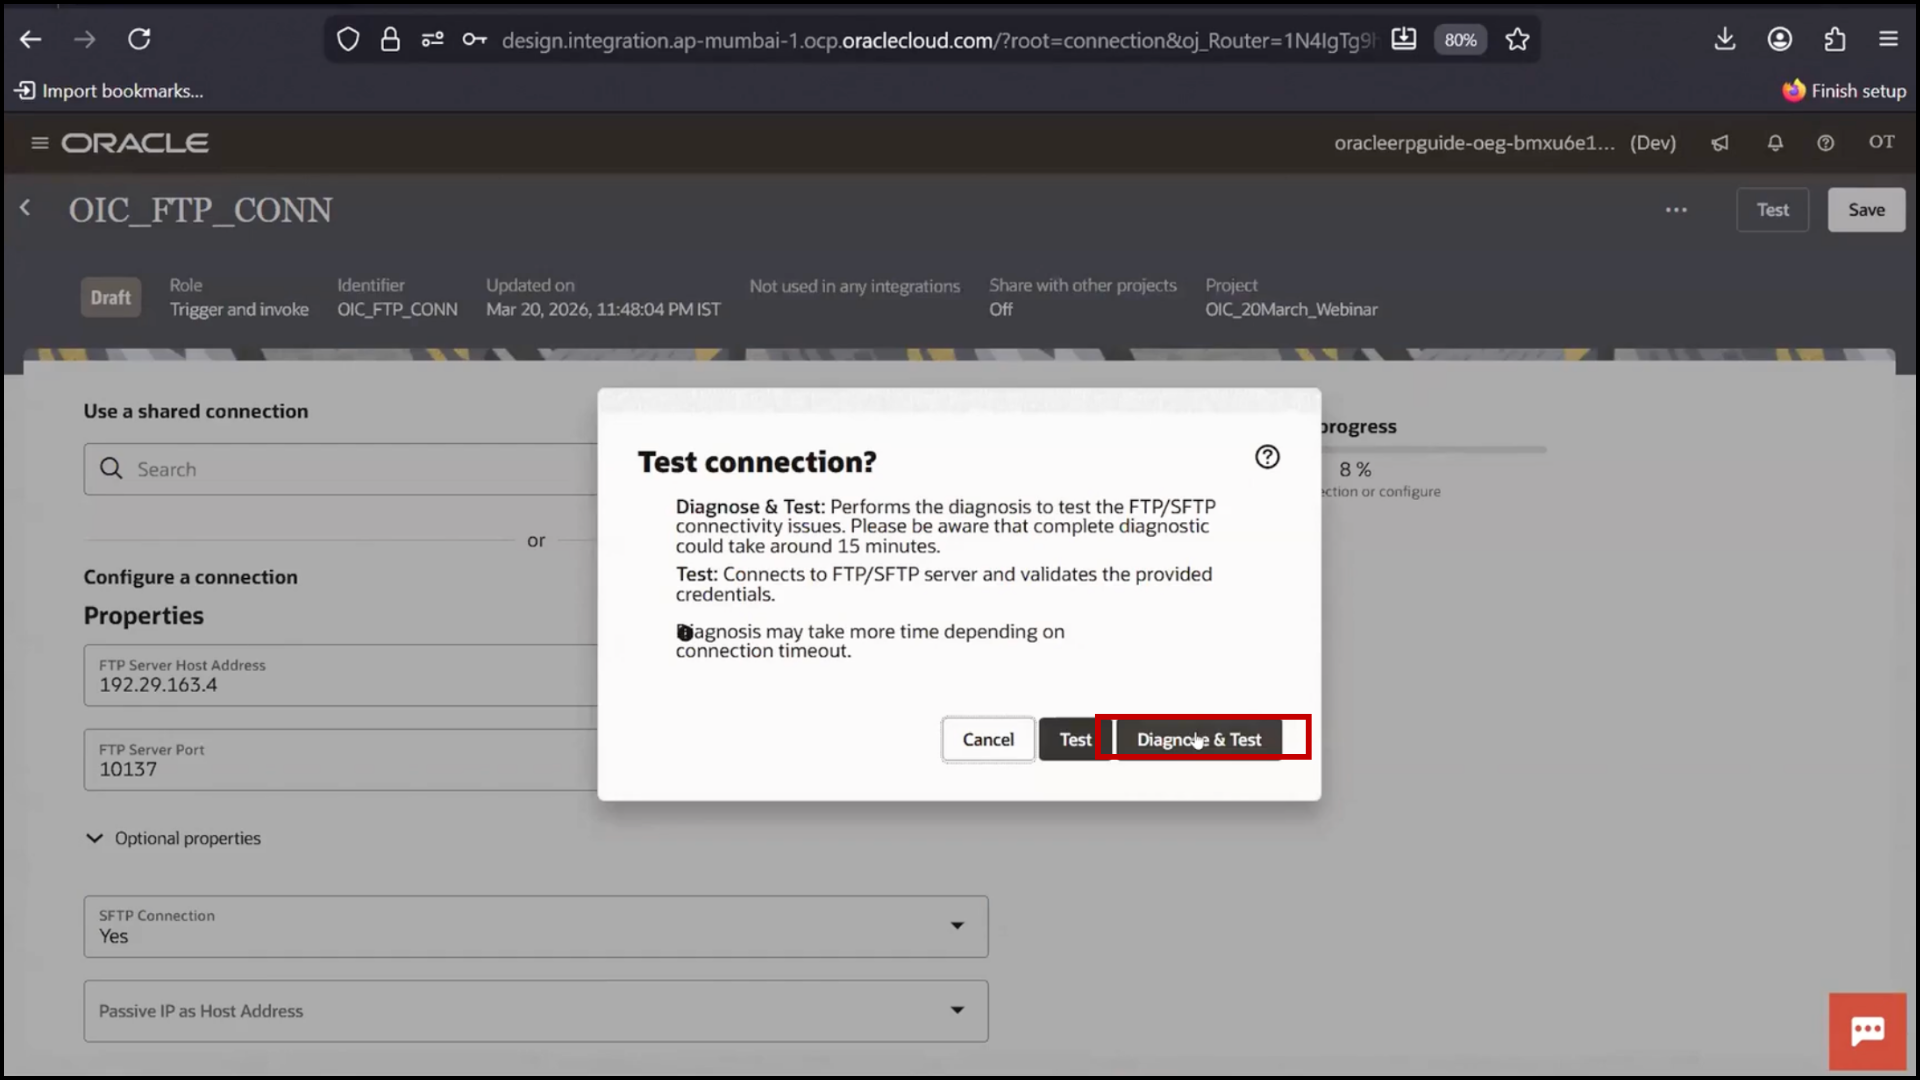
Task: Click the browser address bar URL
Action: pyautogui.click(x=938, y=40)
